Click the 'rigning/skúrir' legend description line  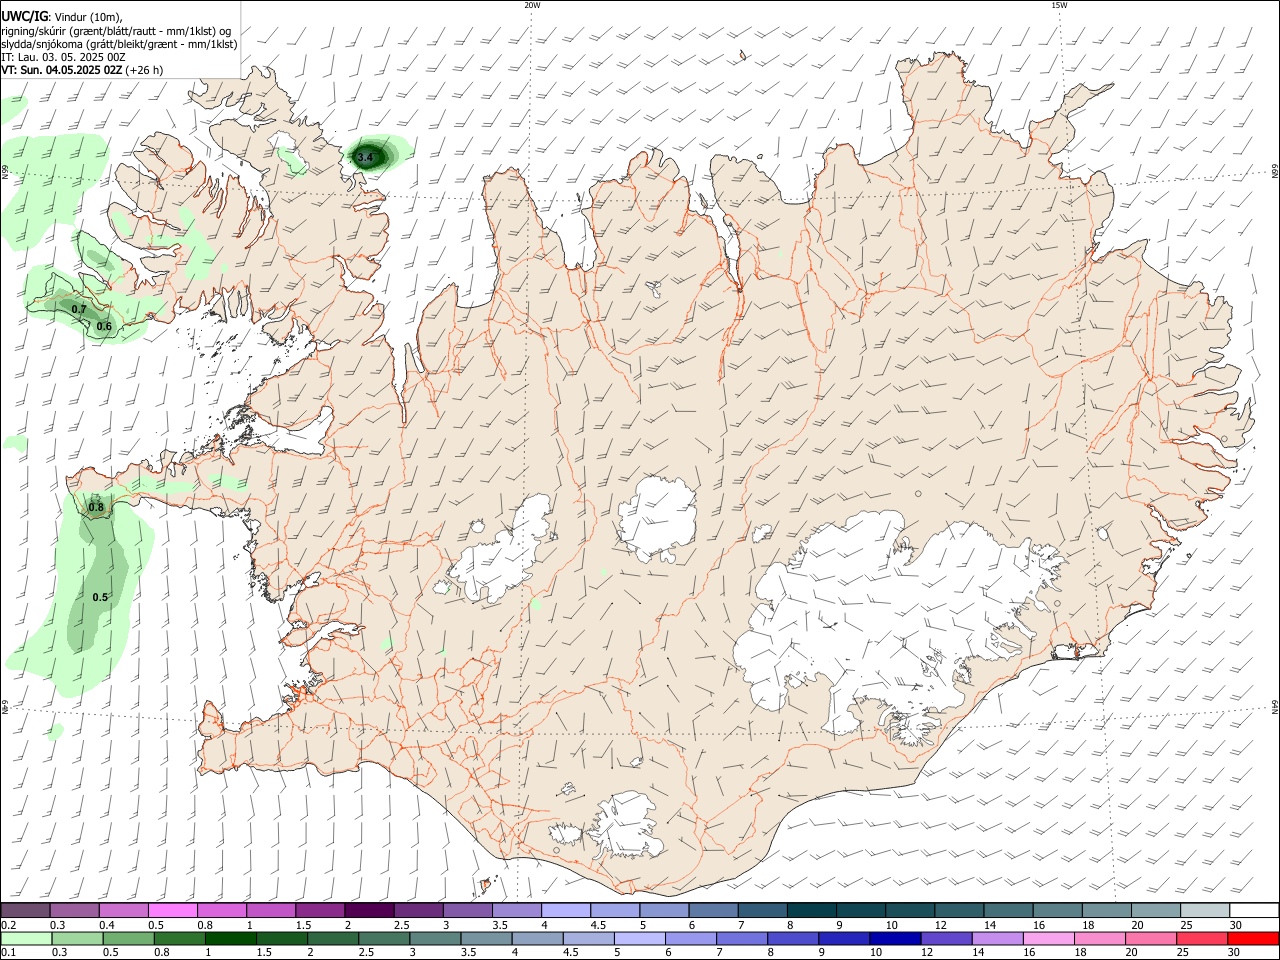(x=116, y=30)
